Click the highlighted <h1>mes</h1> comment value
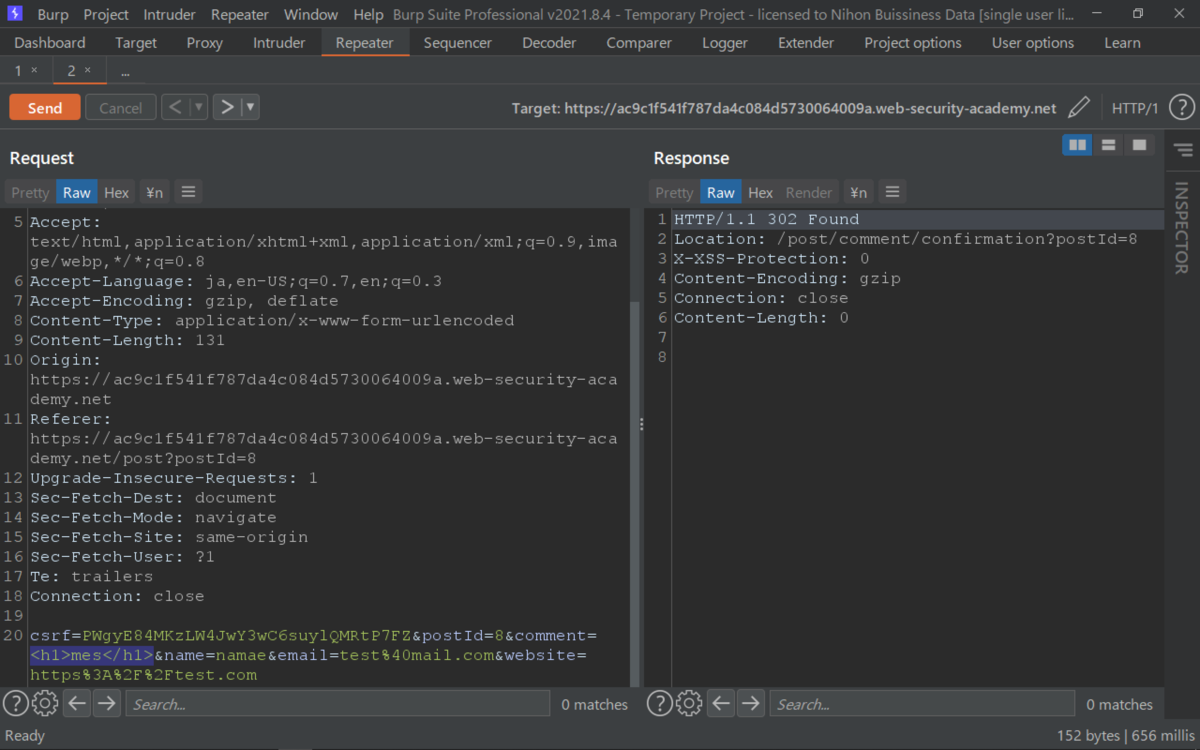 (92, 655)
